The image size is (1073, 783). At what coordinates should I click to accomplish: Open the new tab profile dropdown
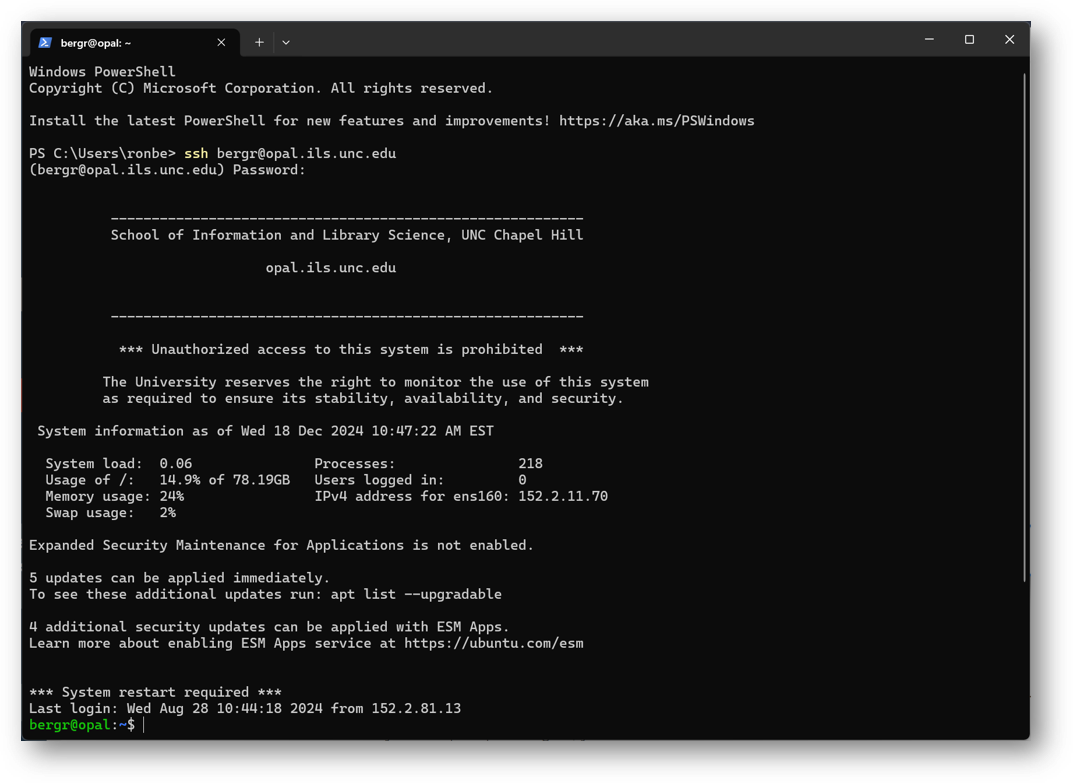(286, 42)
